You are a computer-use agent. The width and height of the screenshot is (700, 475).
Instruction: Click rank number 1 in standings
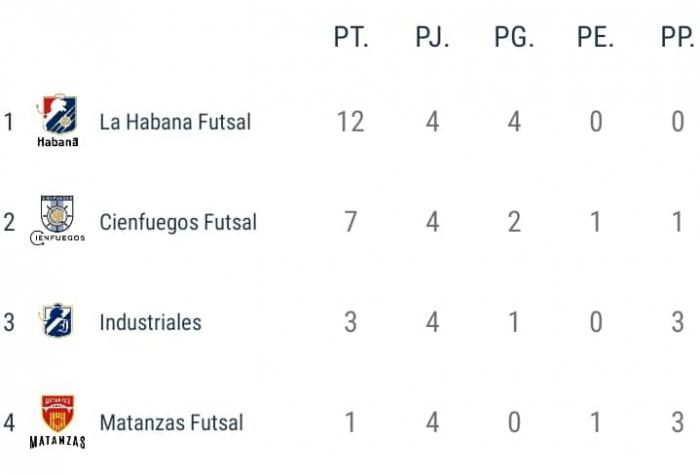[8, 122]
